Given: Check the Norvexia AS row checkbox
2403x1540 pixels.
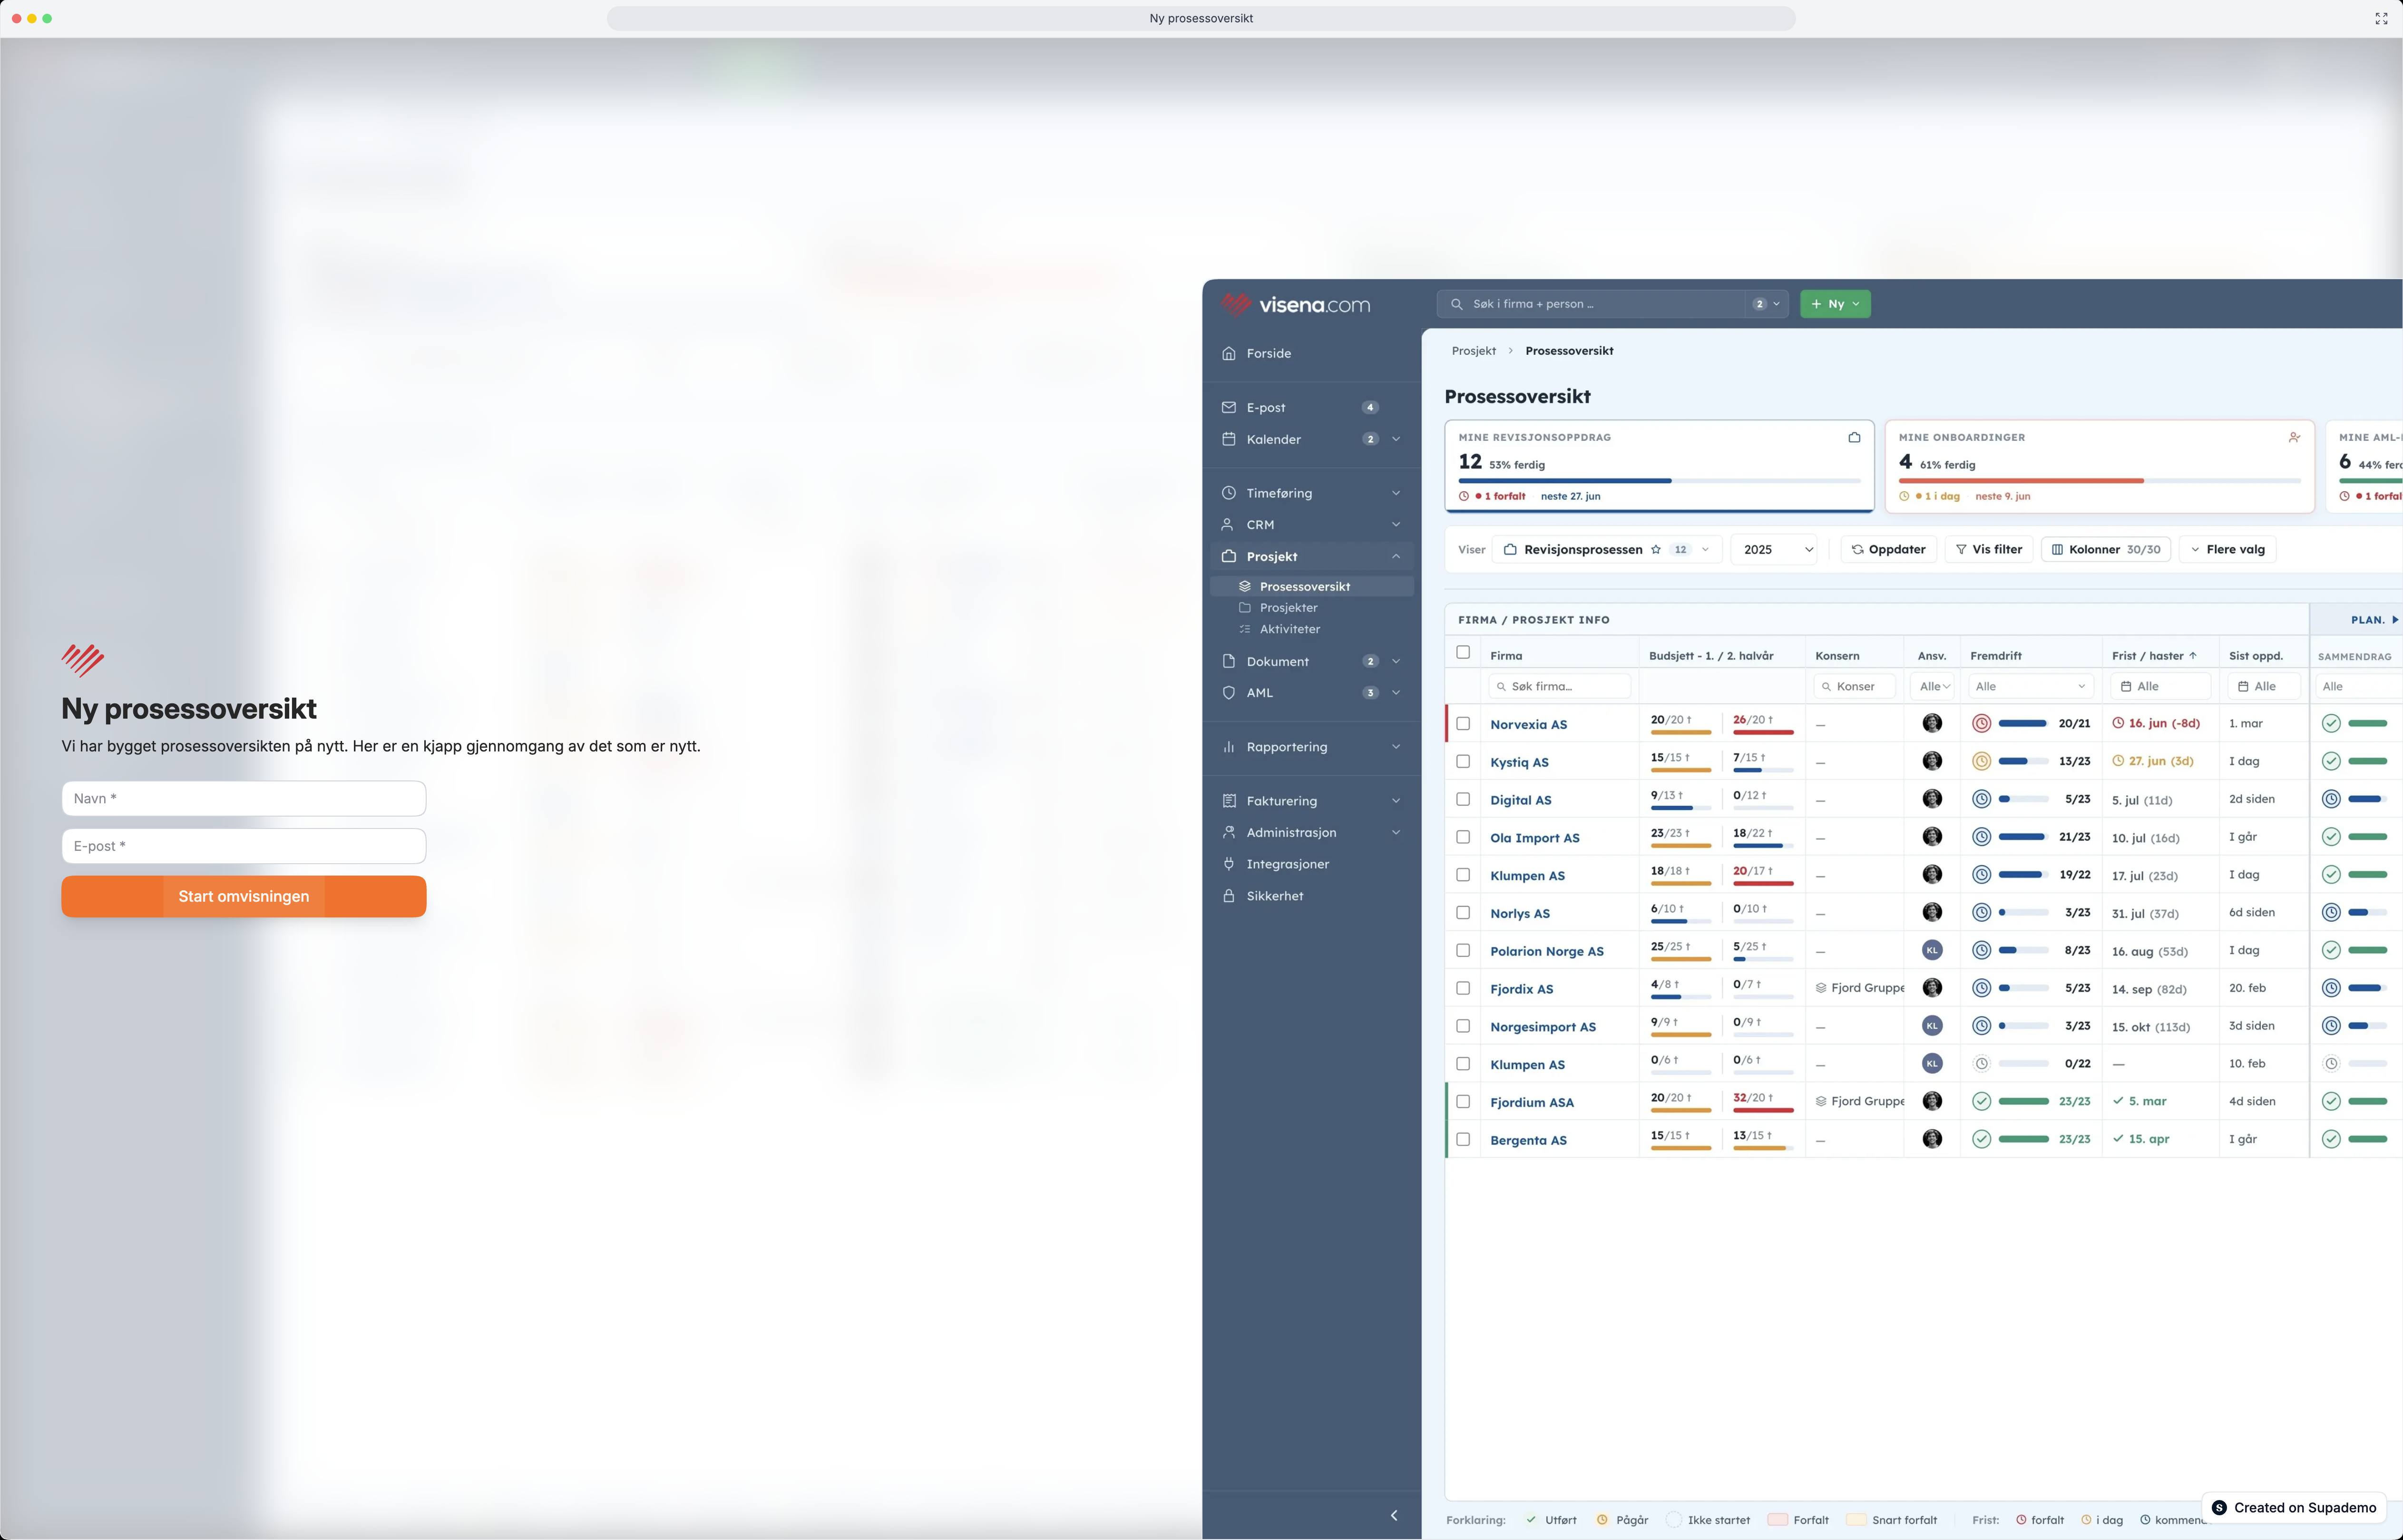Looking at the screenshot, I should click(x=1463, y=723).
